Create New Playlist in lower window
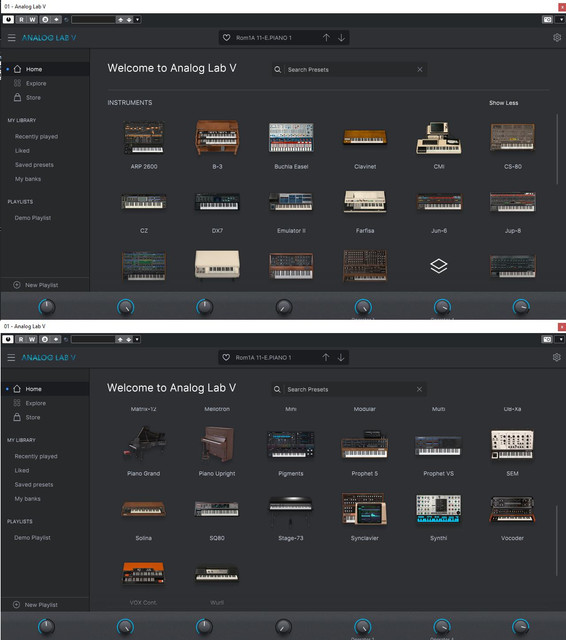This screenshot has width=566, height=640. [x=36, y=605]
